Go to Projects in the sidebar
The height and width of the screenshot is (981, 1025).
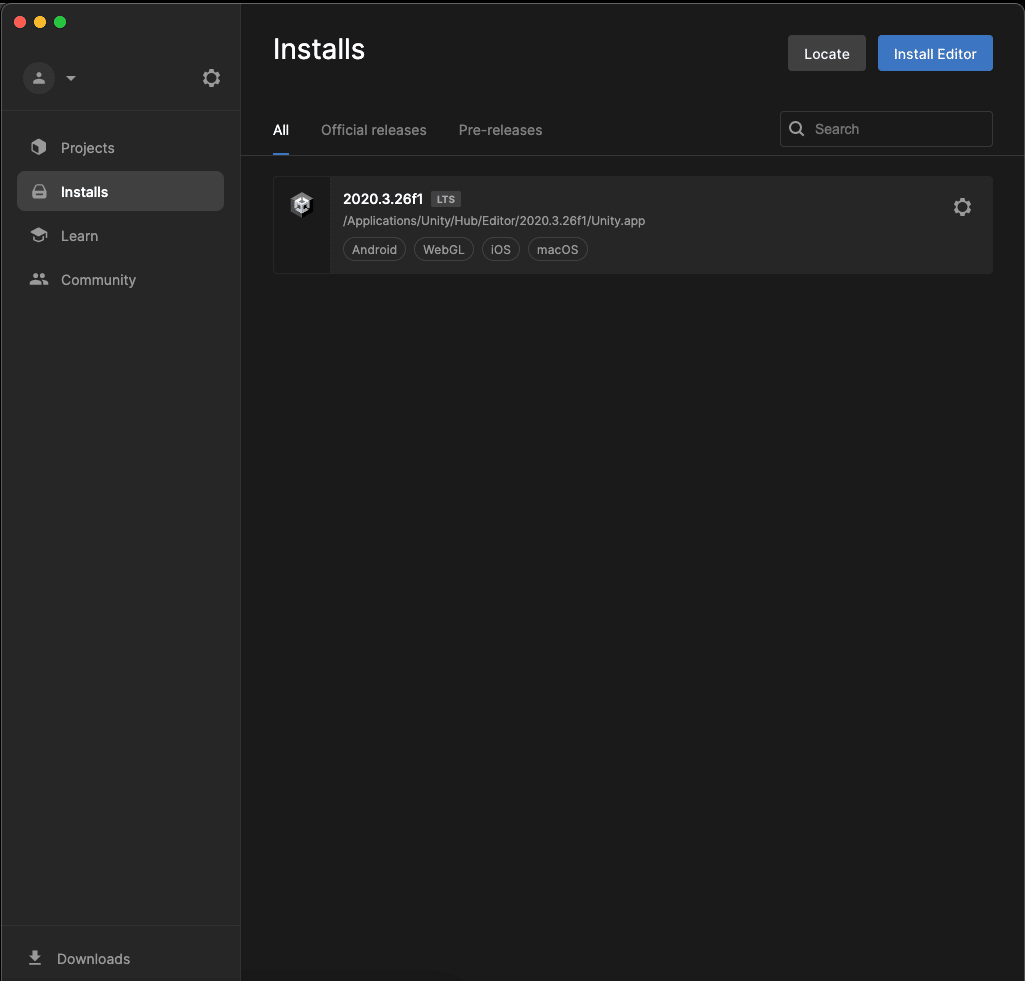[120, 148]
